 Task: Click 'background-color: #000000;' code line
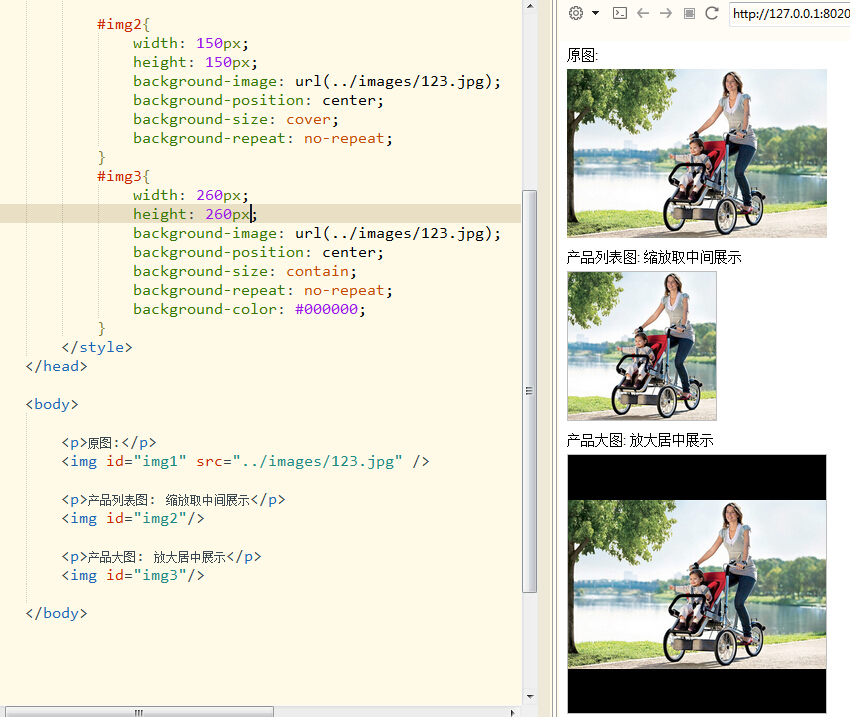249,309
